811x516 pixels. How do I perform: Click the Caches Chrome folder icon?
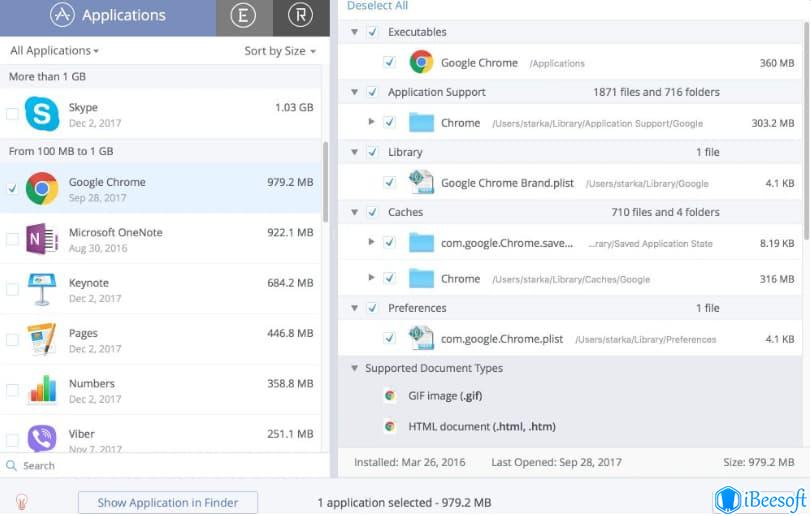click(x=421, y=278)
